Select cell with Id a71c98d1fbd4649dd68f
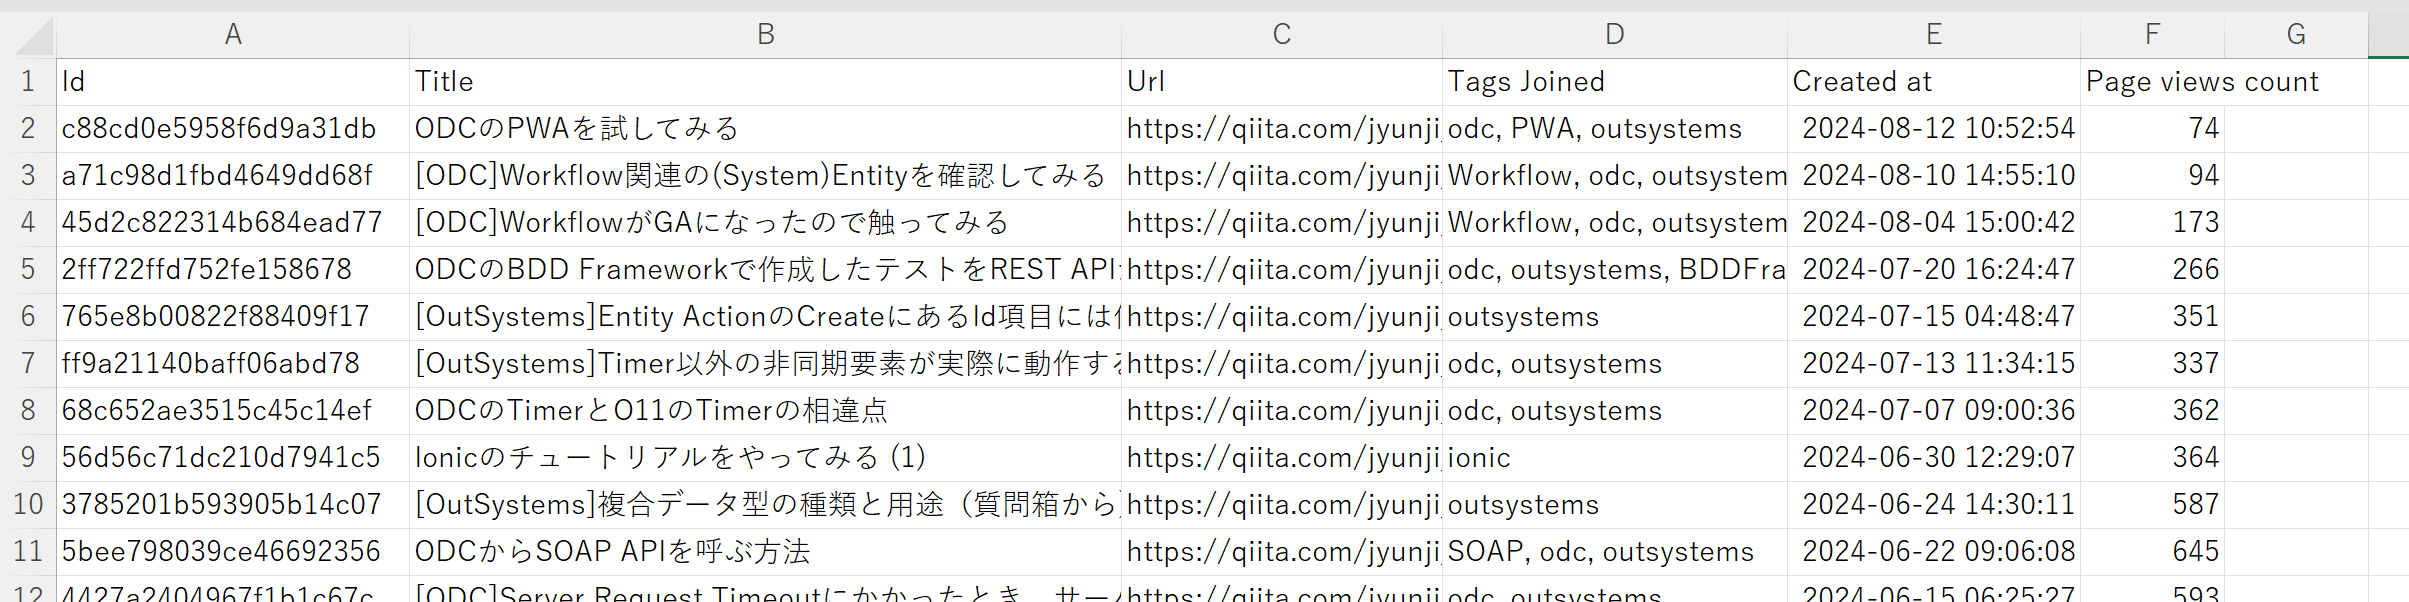 [x=233, y=176]
